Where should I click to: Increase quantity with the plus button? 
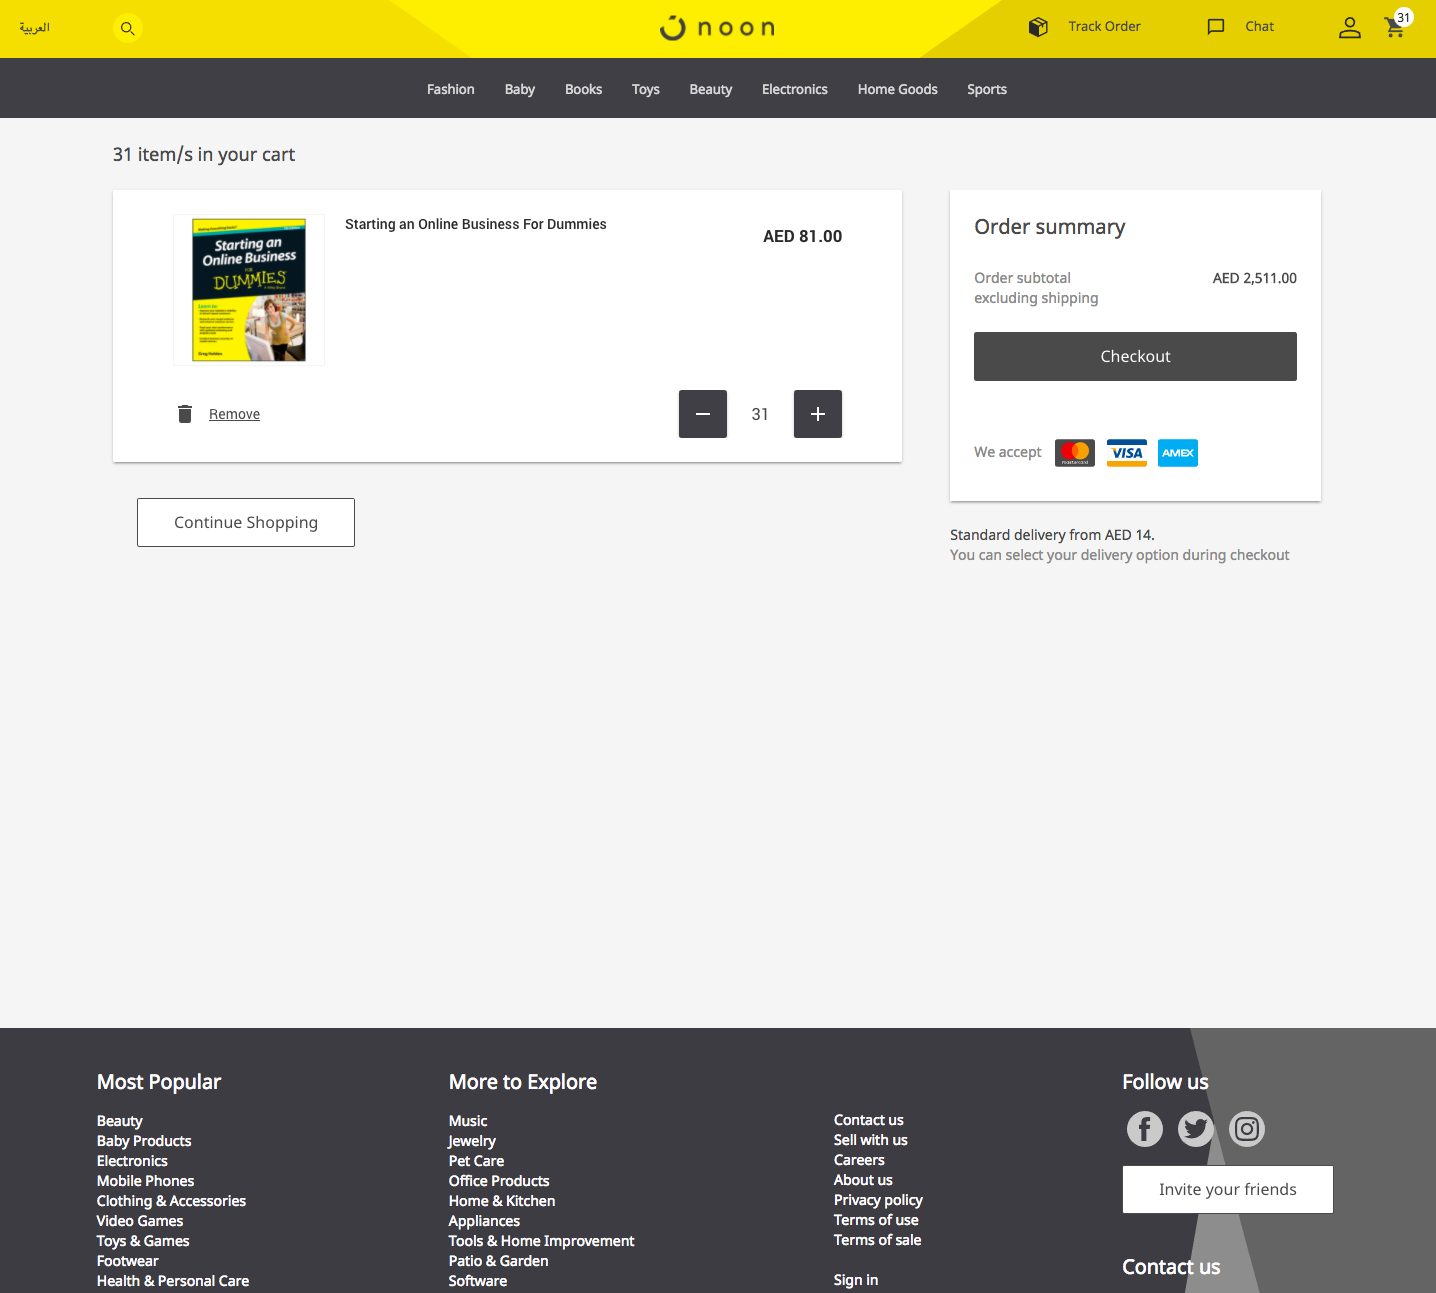pos(818,414)
